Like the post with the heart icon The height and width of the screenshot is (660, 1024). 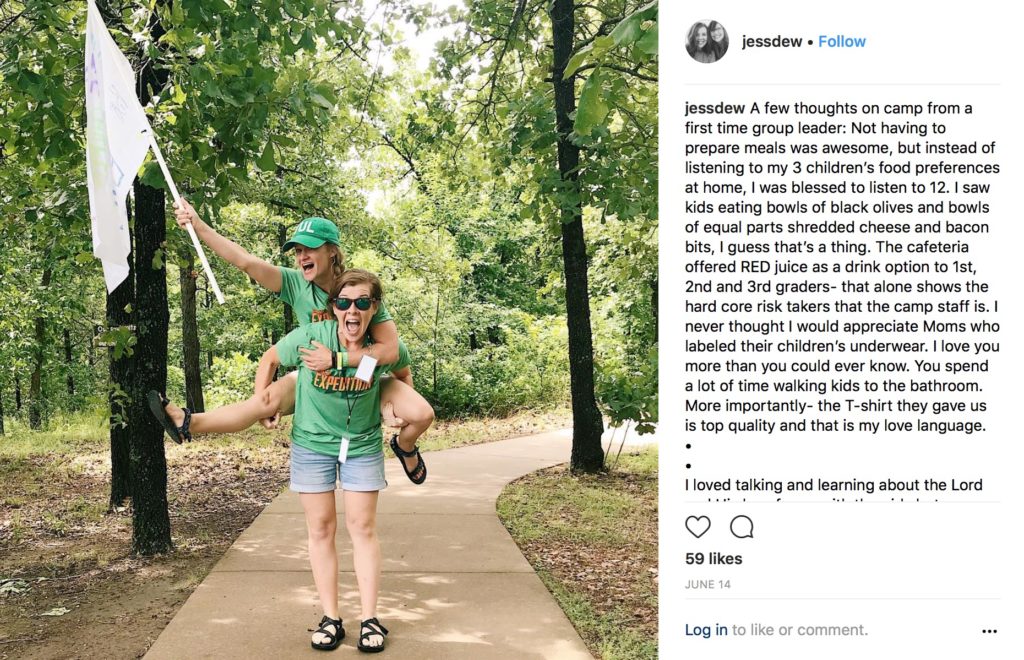tap(697, 526)
